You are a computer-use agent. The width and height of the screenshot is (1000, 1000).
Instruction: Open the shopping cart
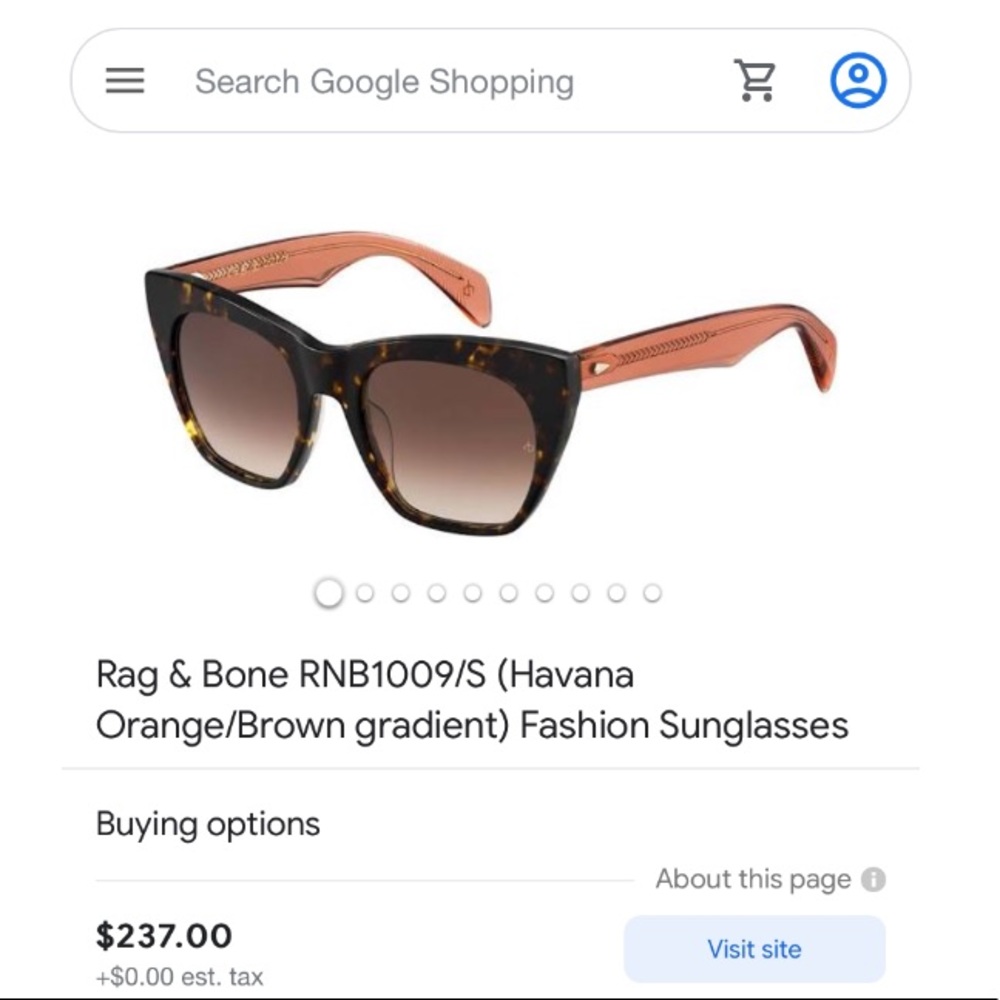(756, 79)
